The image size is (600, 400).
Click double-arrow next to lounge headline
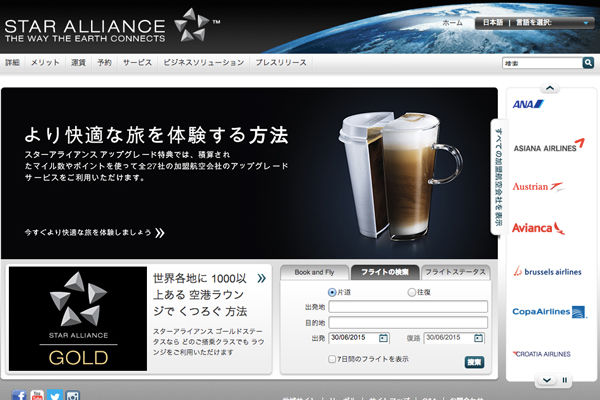261,278
